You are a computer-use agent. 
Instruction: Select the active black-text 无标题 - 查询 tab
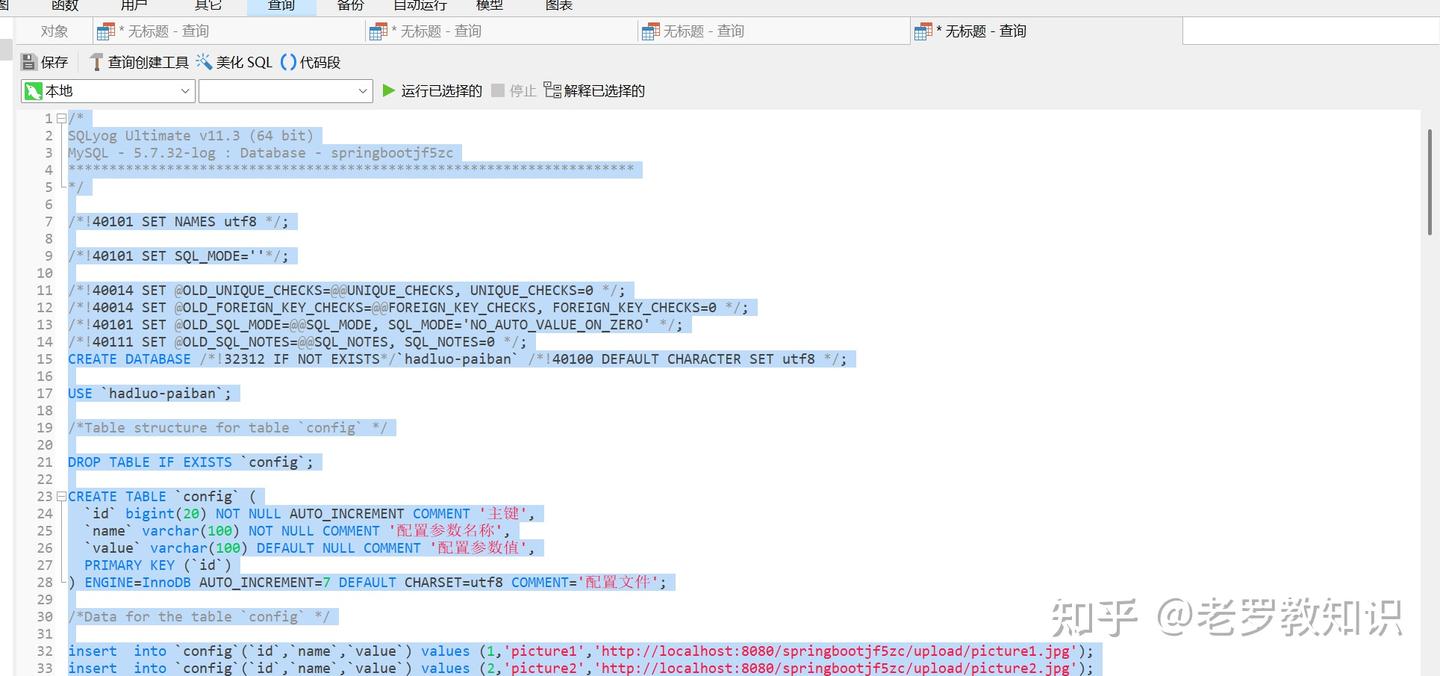[1046, 31]
